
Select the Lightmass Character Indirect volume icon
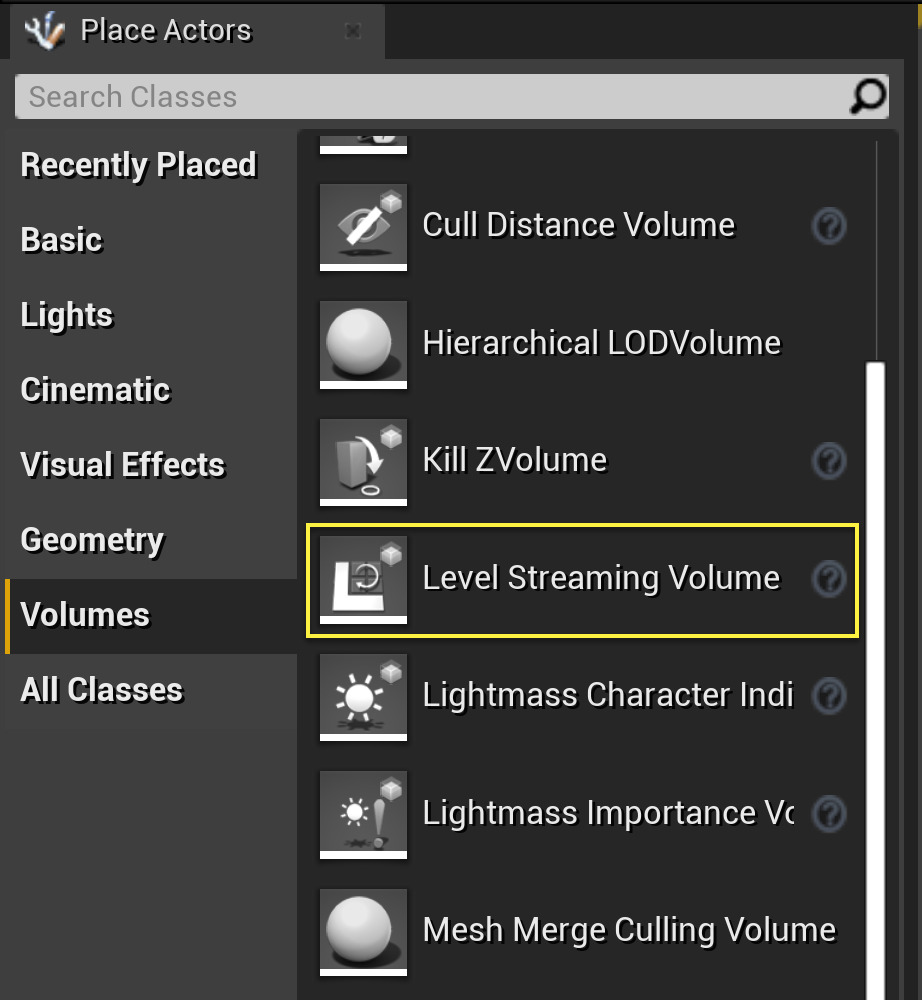pos(363,697)
